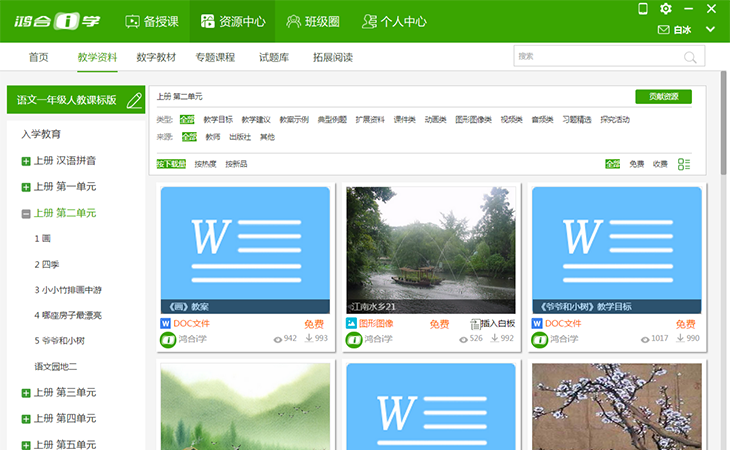Select lesson 3 小小竹排画中游
This screenshot has width=730, height=450.
point(68,290)
